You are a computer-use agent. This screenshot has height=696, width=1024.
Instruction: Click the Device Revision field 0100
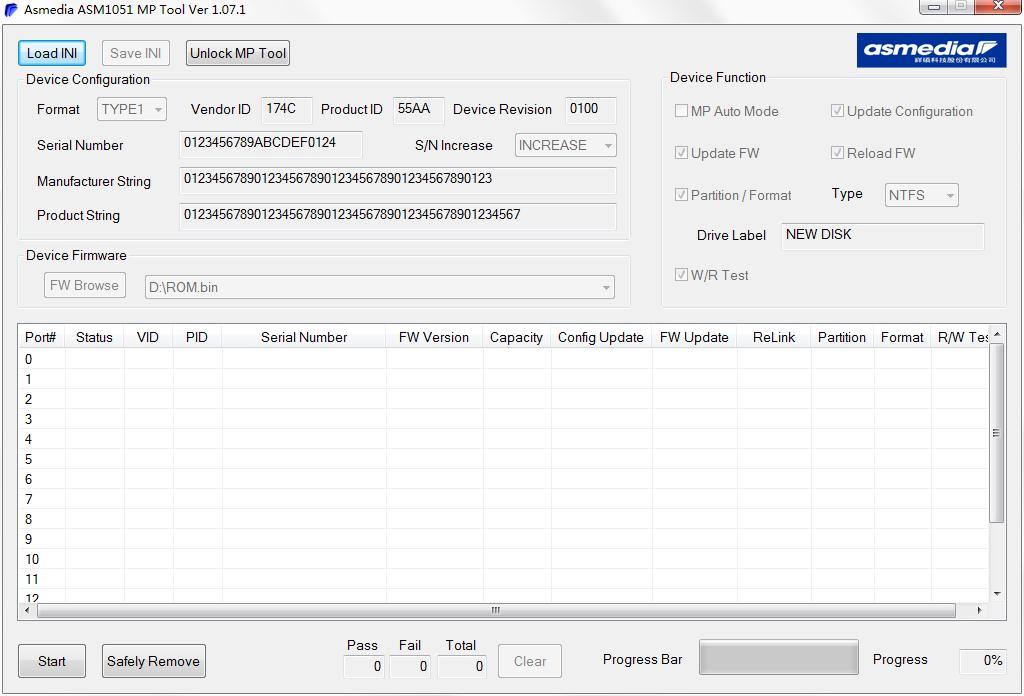pyautogui.click(x=590, y=110)
